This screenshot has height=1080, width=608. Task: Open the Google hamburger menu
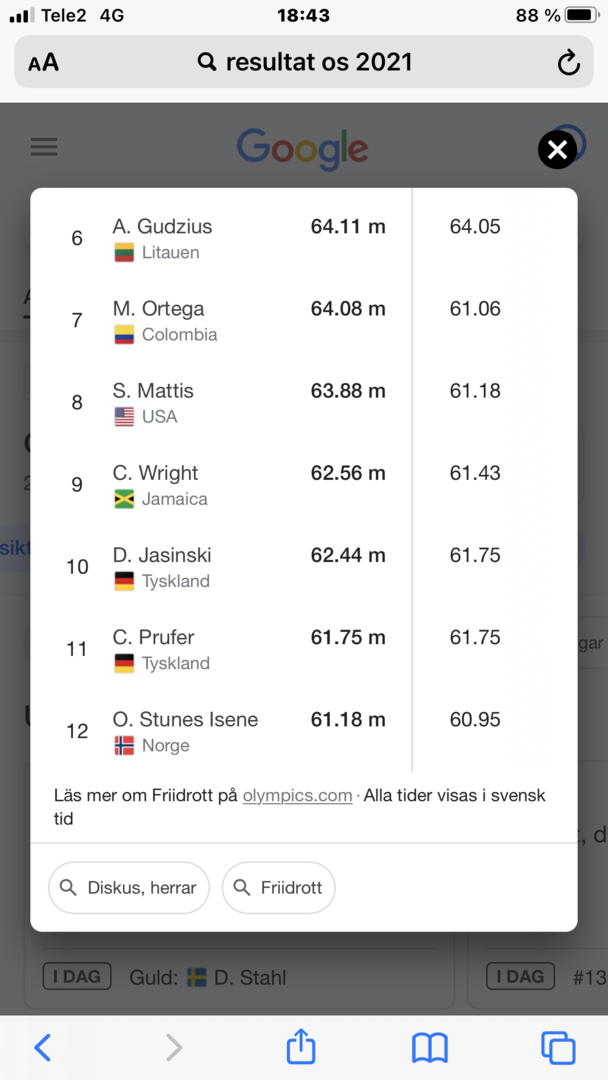point(44,147)
